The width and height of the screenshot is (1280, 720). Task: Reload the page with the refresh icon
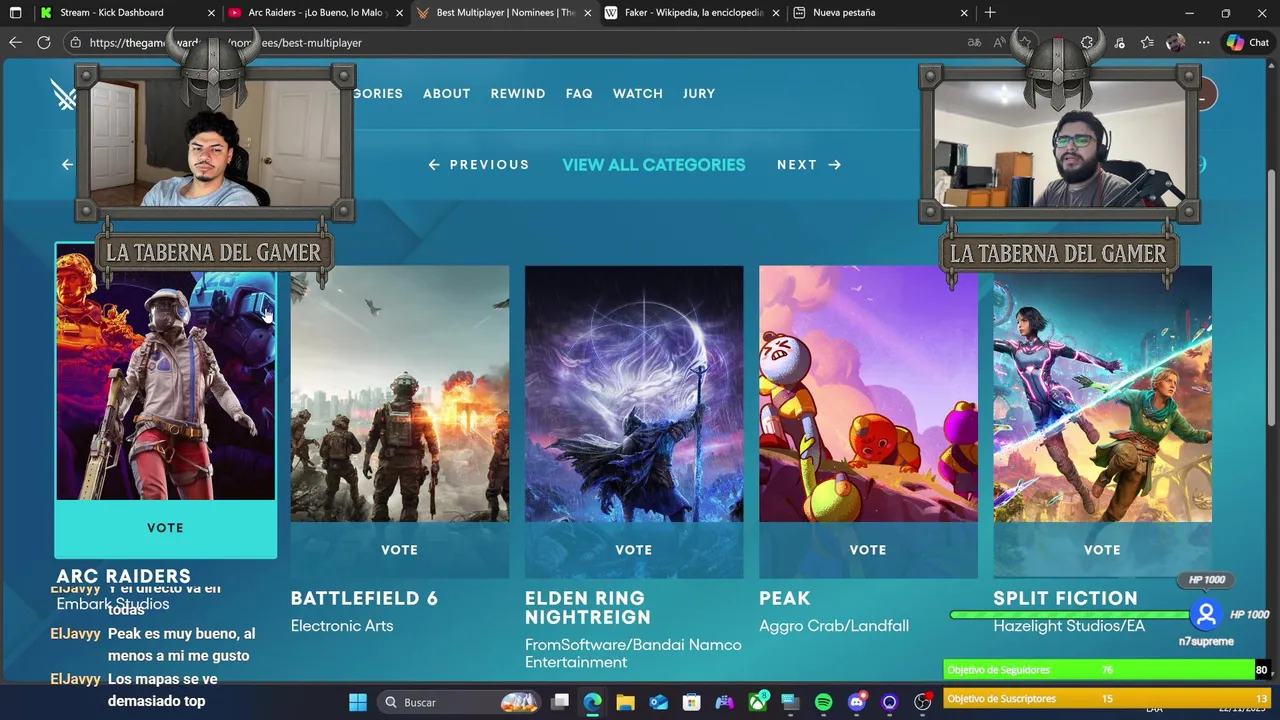(x=44, y=42)
